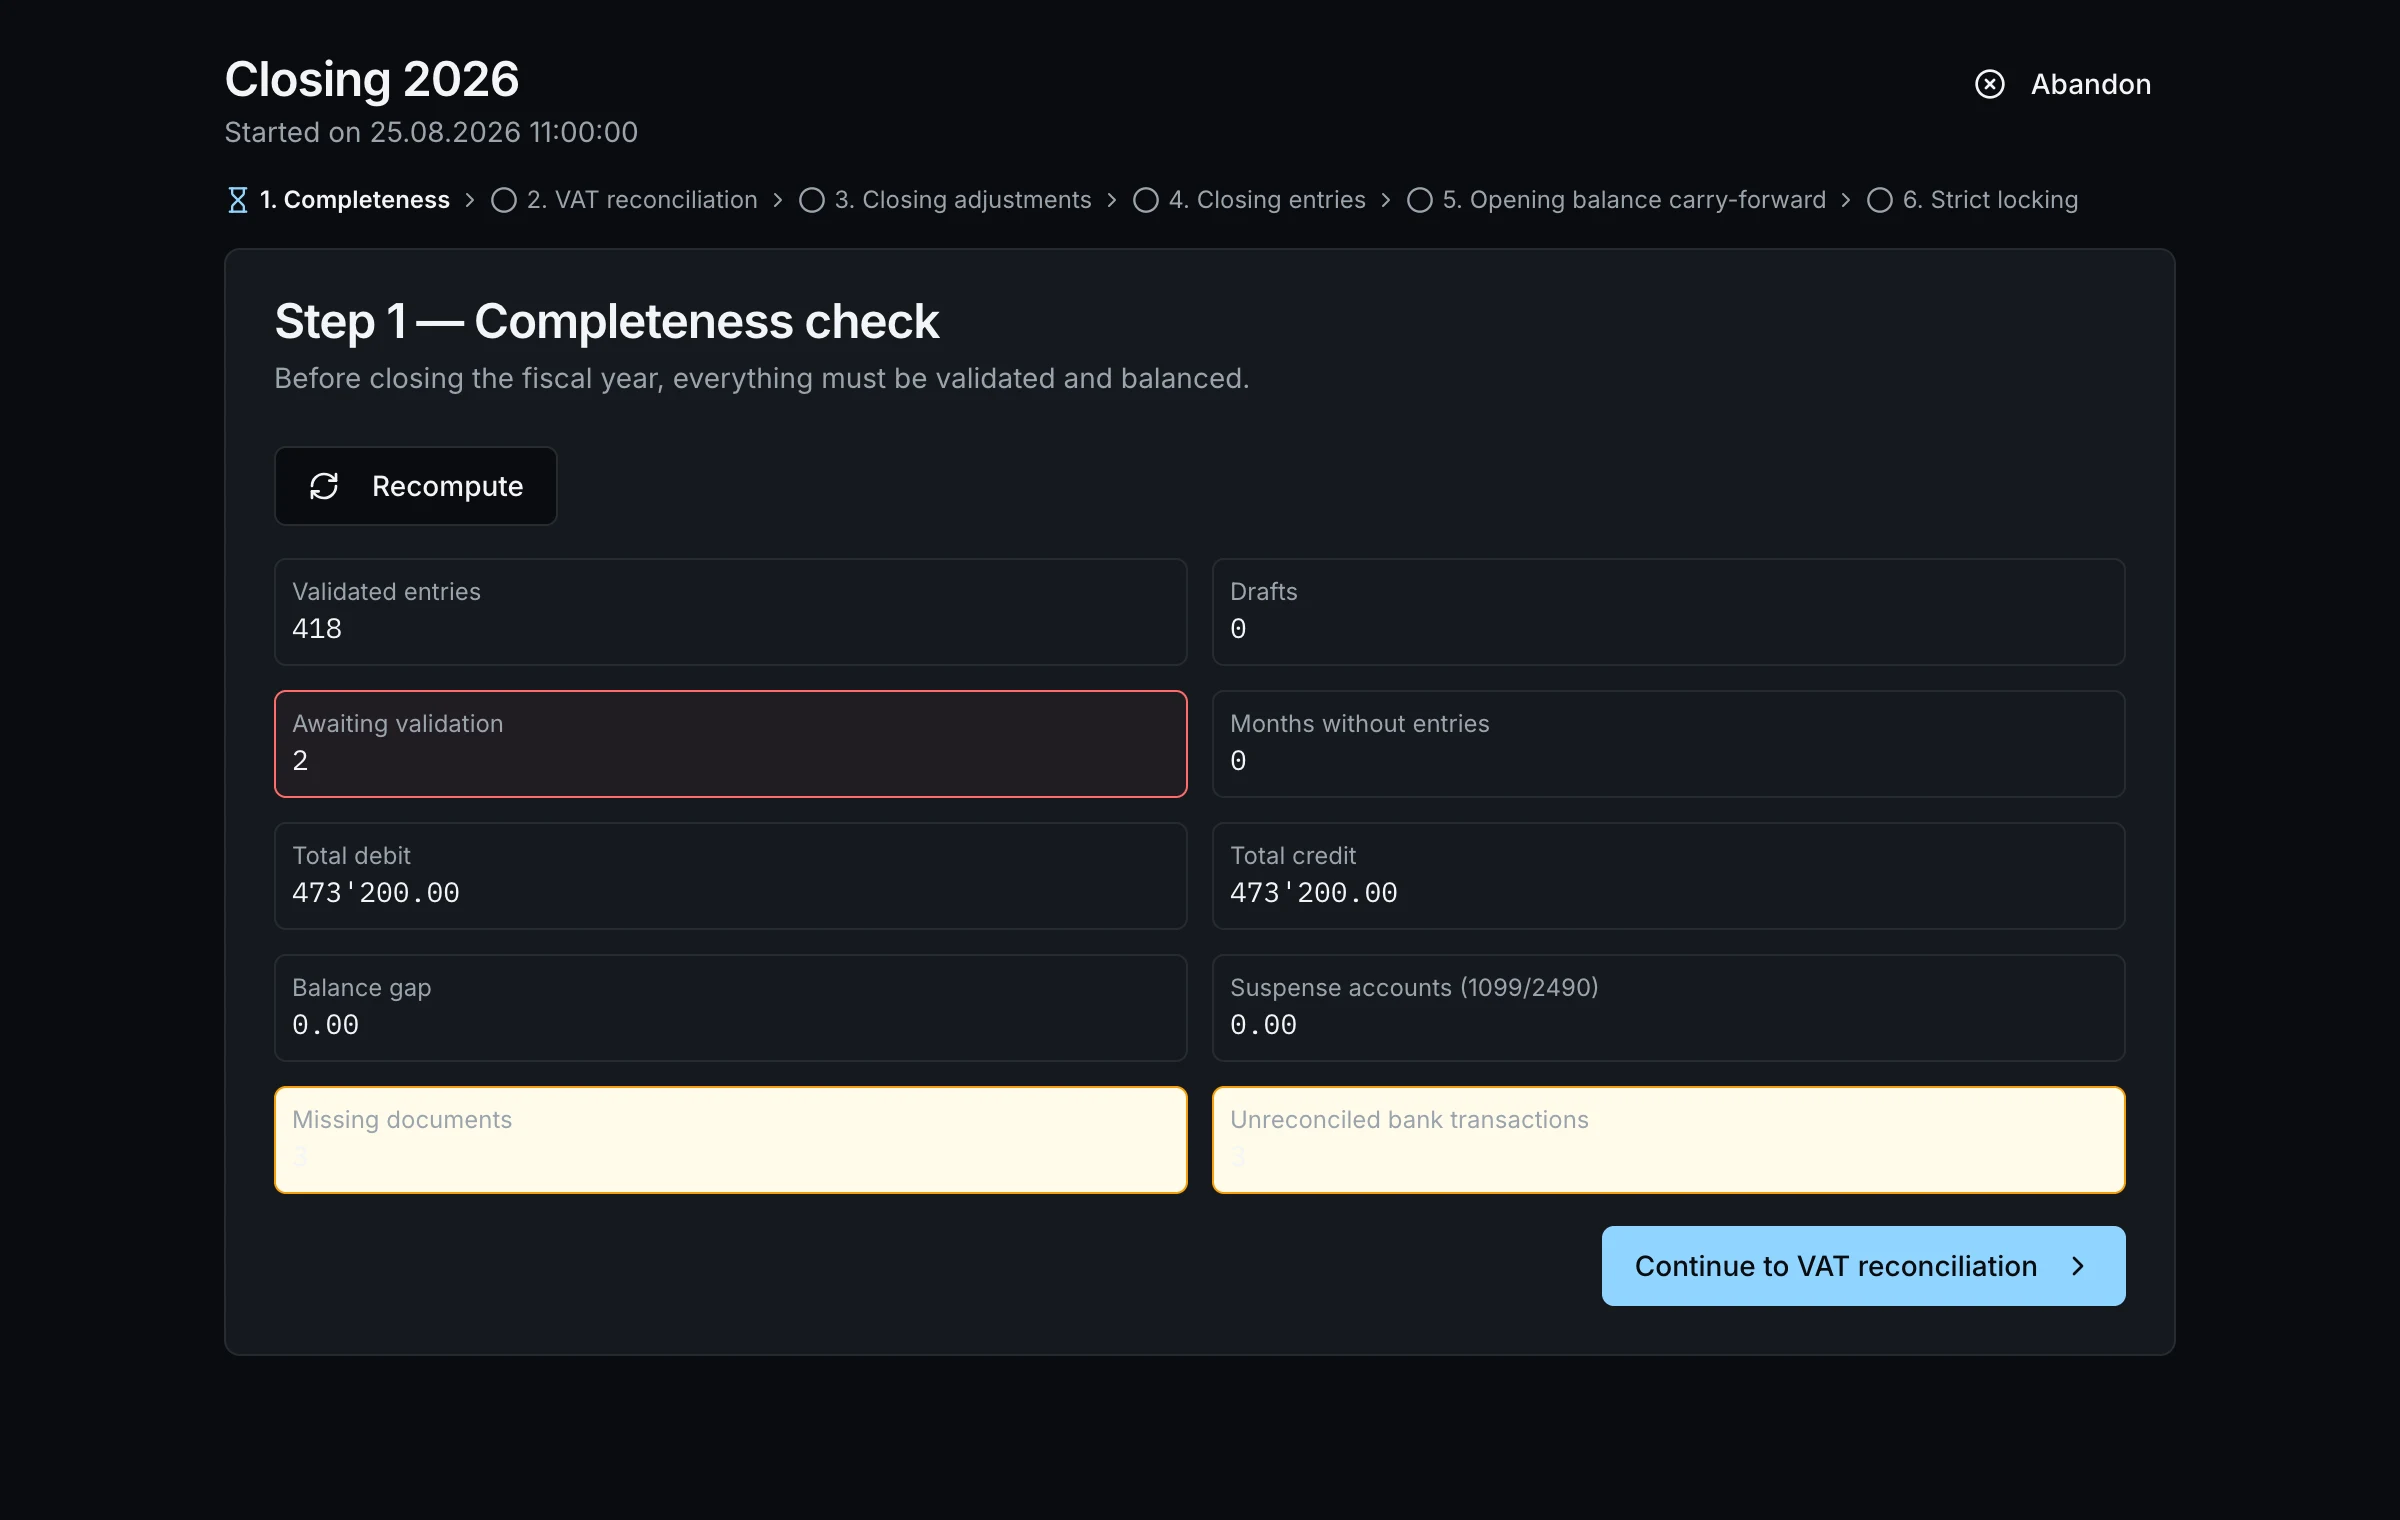This screenshot has width=2400, height=1520.
Task: Click the Recompute refresh arrows icon
Action: (324, 486)
